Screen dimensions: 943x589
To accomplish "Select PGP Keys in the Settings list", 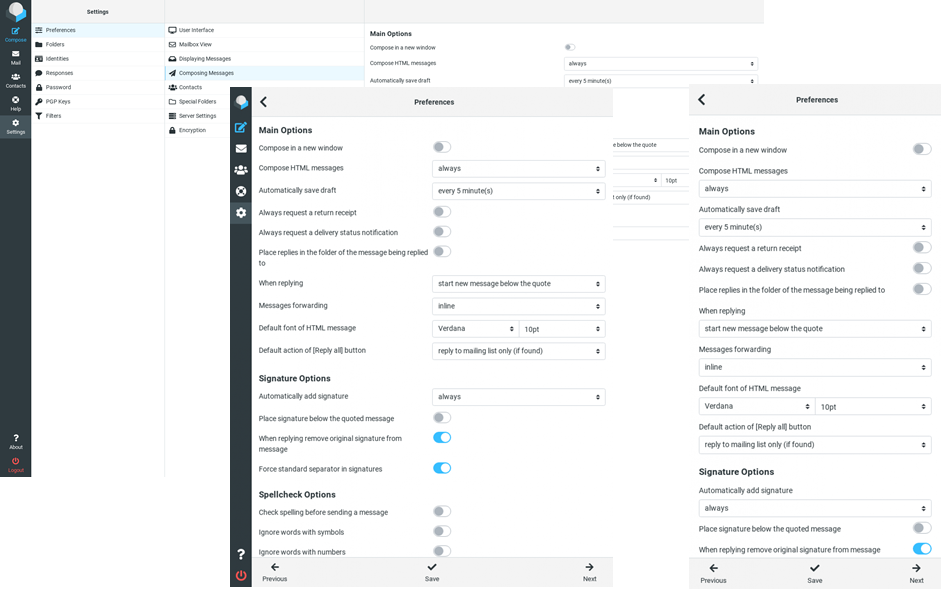I will [x=58, y=102].
